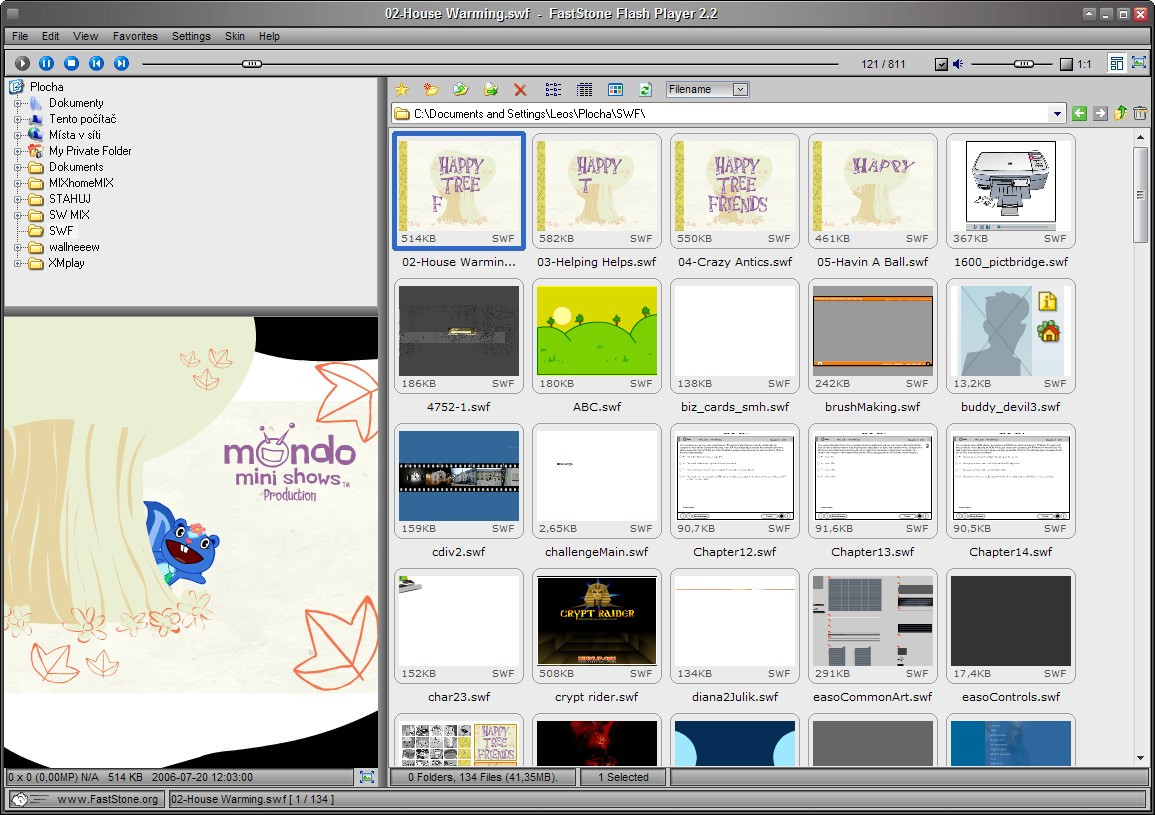Select the buddy_devil3.swf thumbnail
This screenshot has height=815, width=1155.
(x=1011, y=336)
